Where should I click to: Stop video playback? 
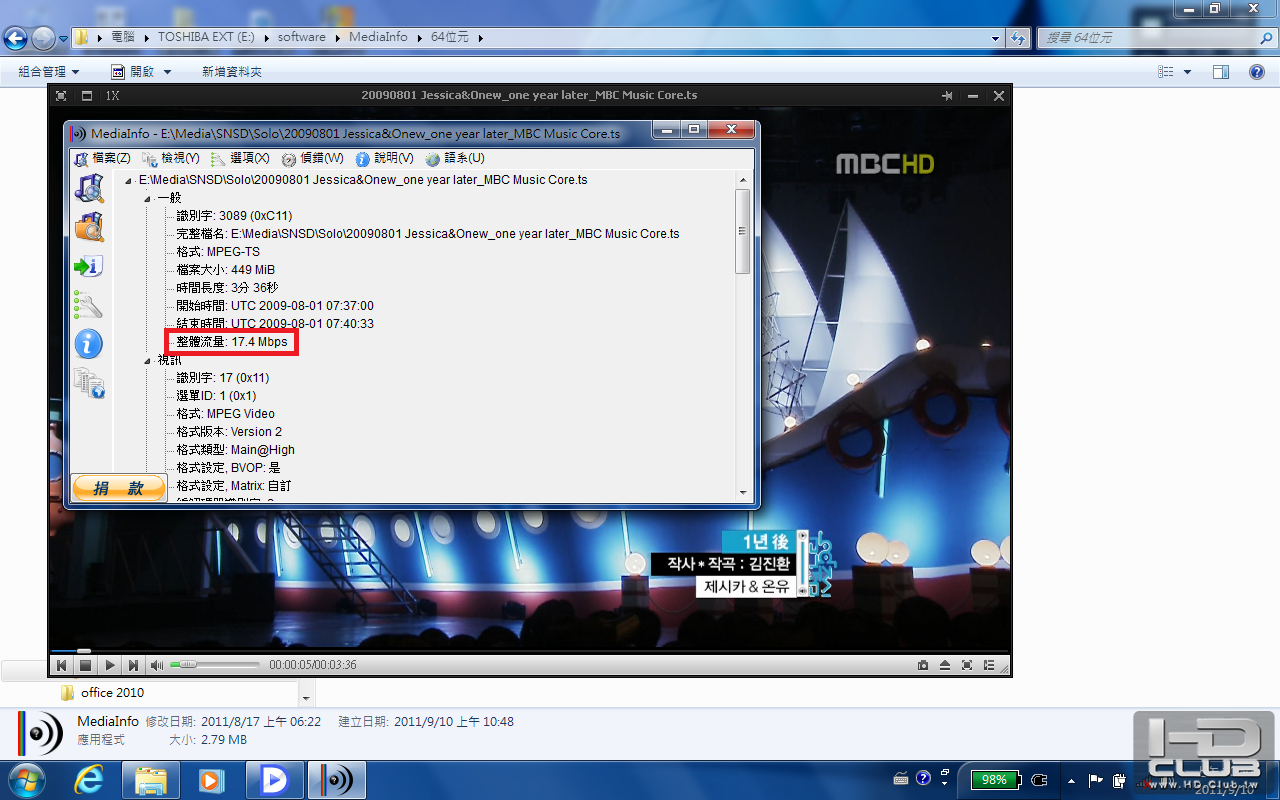86,665
